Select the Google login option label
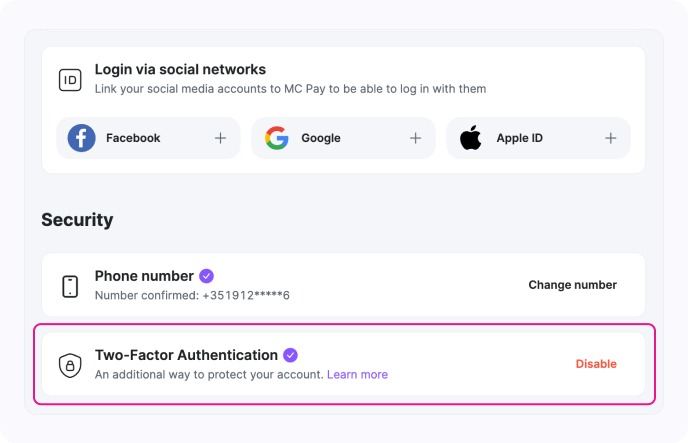This screenshot has width=688, height=443. pyautogui.click(x=321, y=138)
